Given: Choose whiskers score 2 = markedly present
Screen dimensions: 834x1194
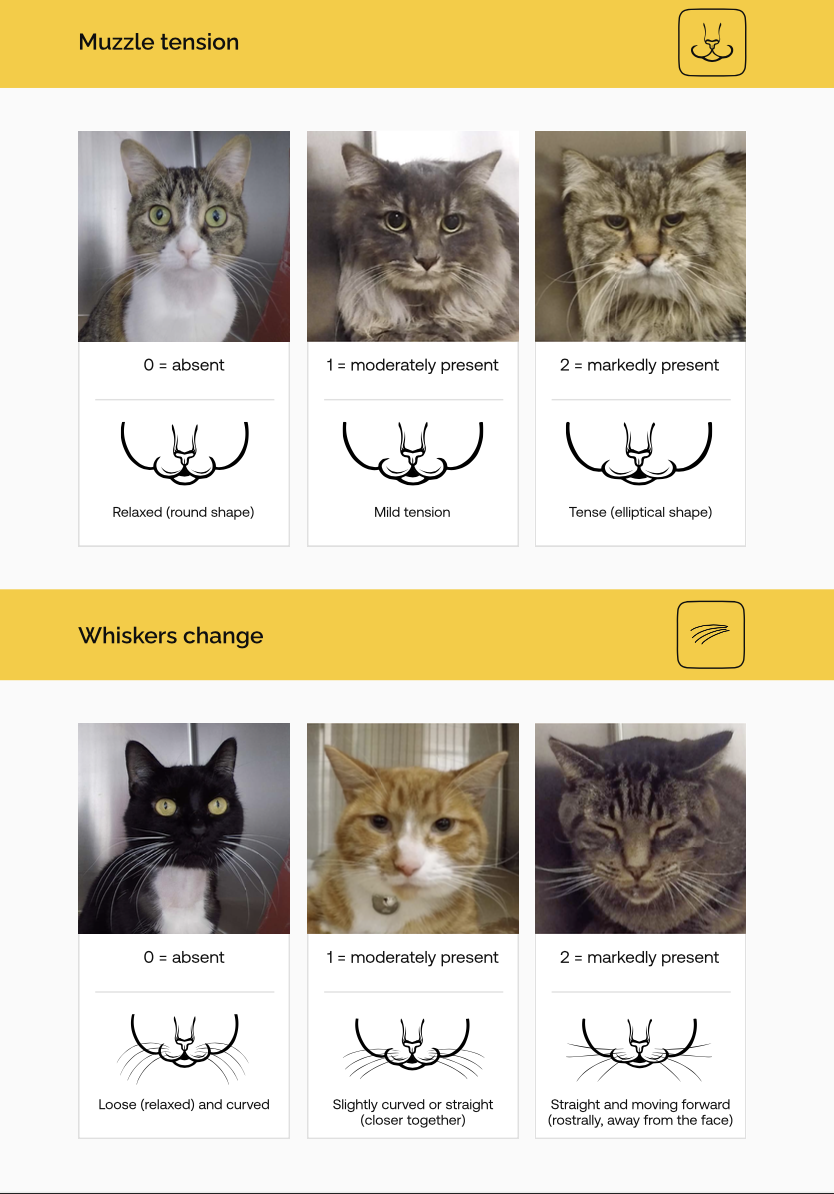Looking at the screenshot, I should [640, 957].
